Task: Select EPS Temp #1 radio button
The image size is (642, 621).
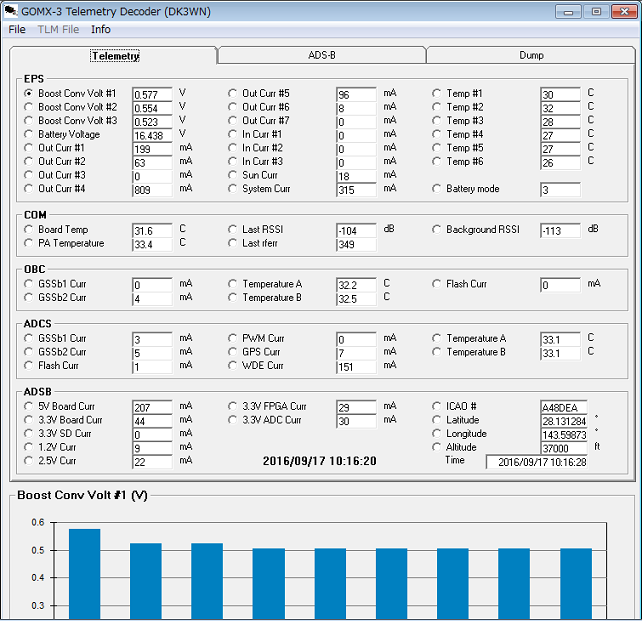Action: (x=436, y=93)
